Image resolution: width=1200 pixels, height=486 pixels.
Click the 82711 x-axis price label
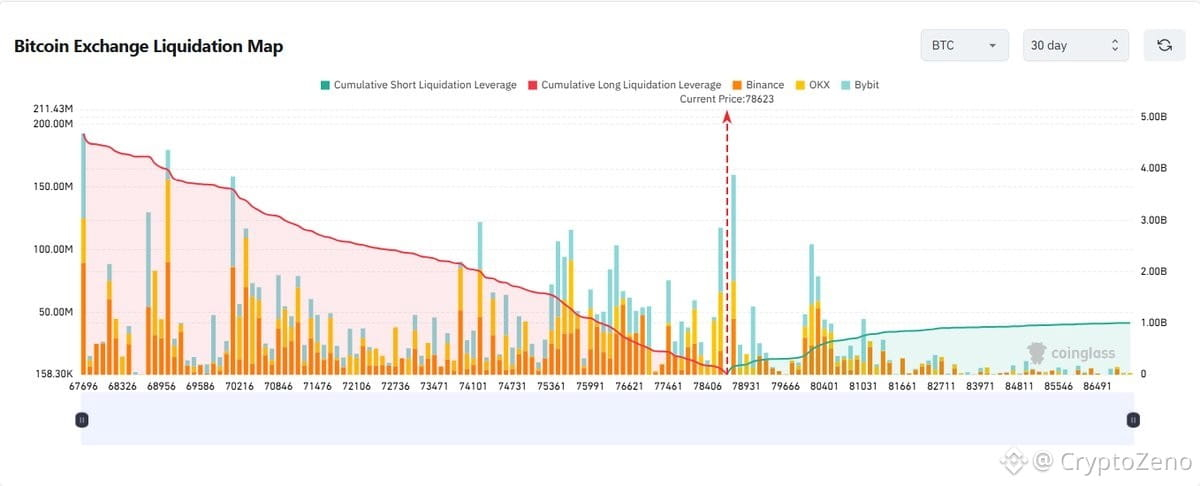pos(942,385)
